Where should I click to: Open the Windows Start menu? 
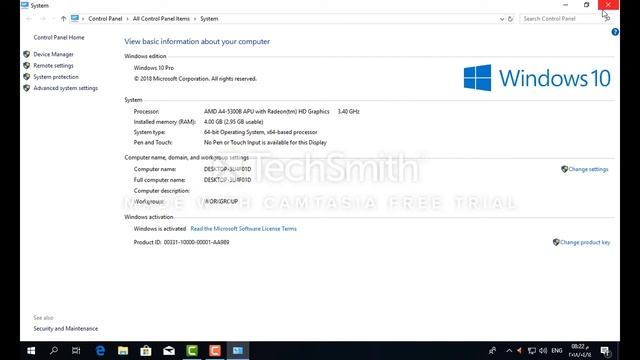(x=31, y=351)
